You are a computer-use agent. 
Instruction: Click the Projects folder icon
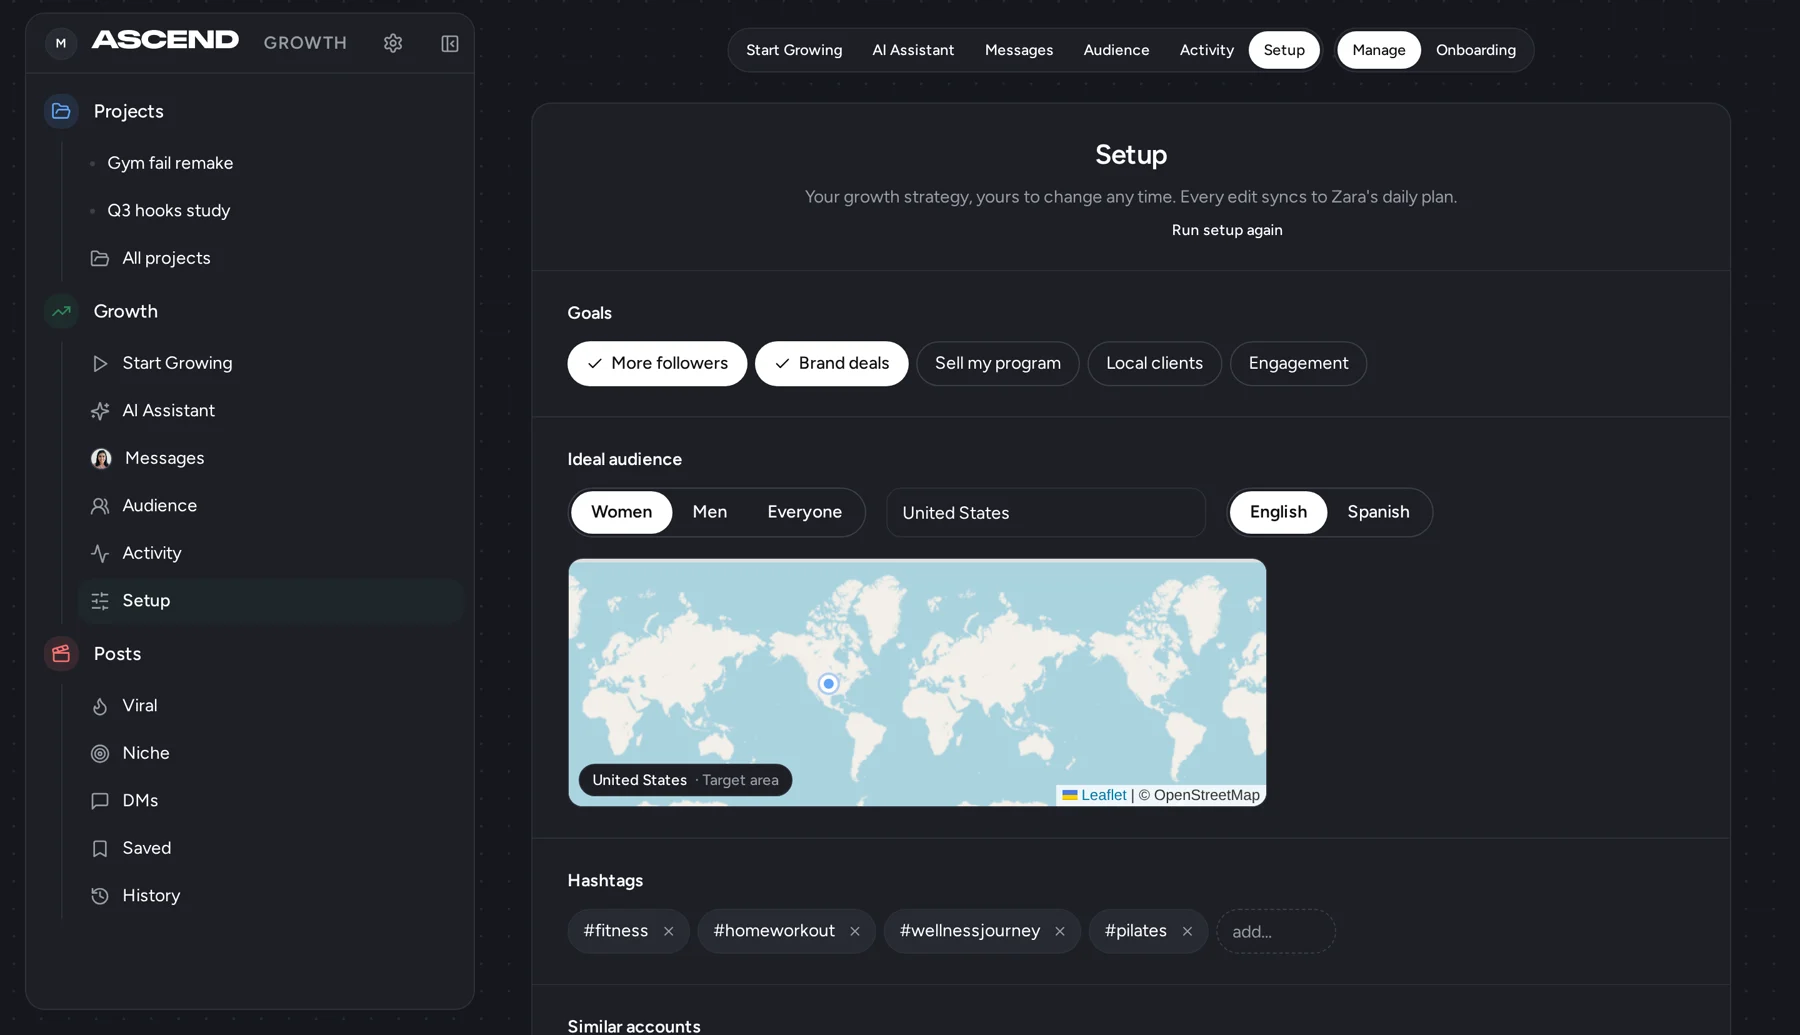(x=61, y=111)
